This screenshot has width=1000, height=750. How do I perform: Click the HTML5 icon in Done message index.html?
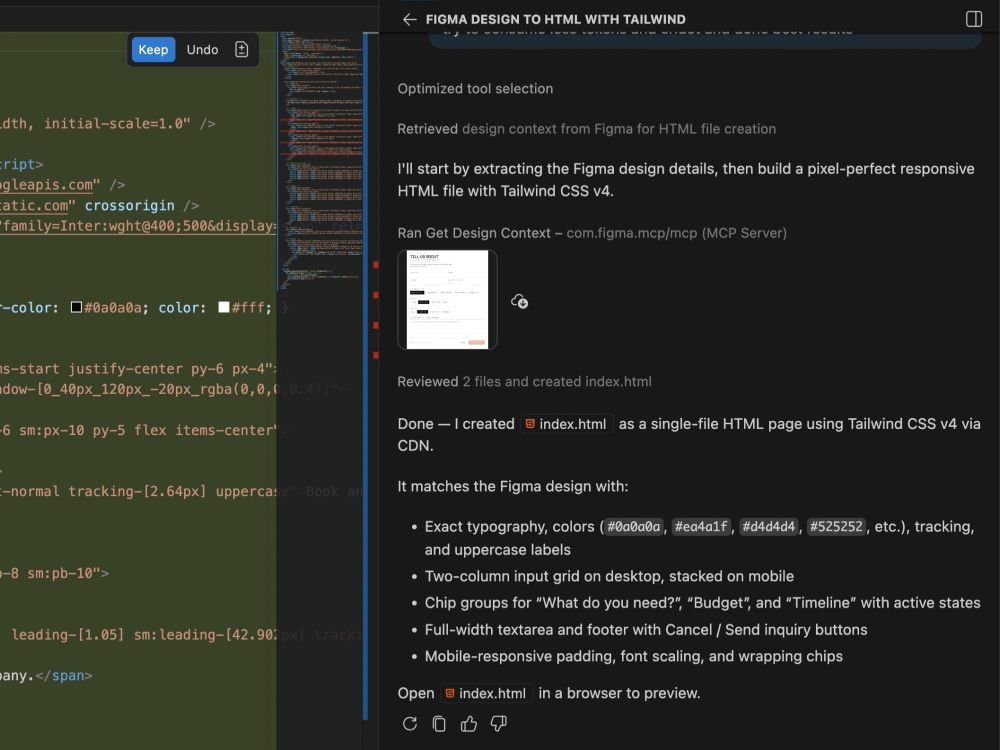coord(529,424)
